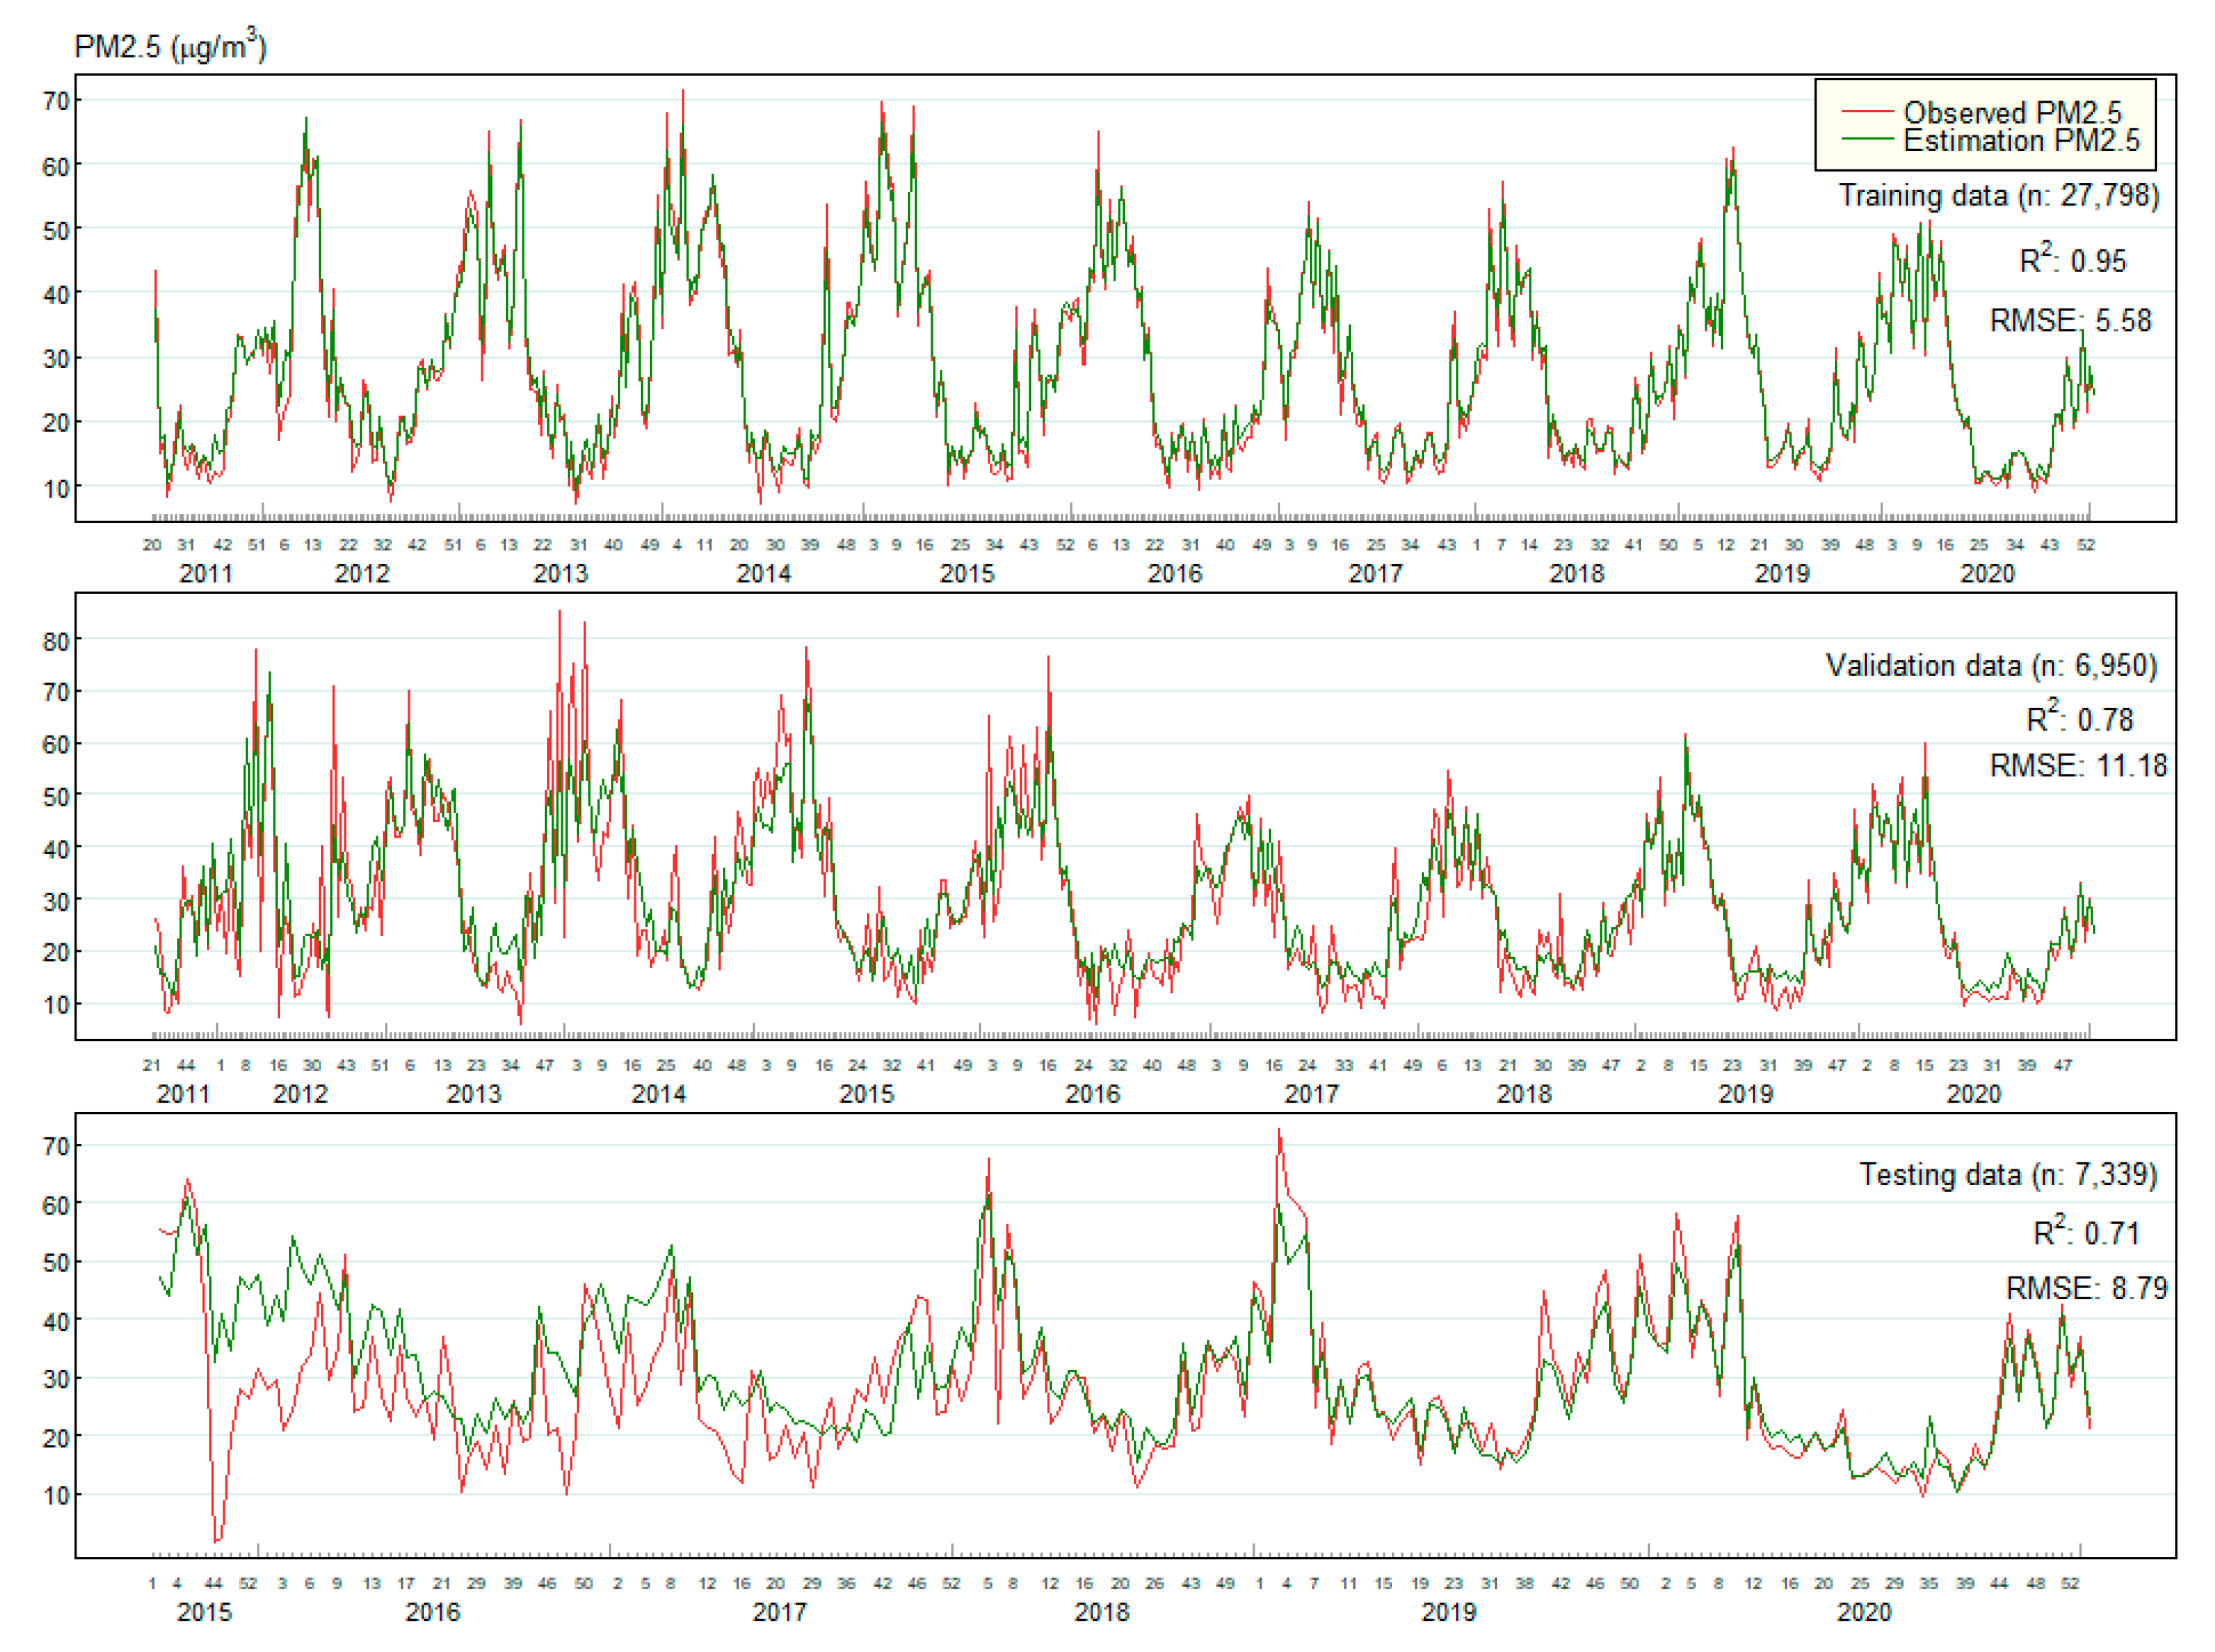Click the RMSE: 8.79 annotation
Image resolution: width=2215 pixels, height=1652 pixels.
(2085, 1287)
